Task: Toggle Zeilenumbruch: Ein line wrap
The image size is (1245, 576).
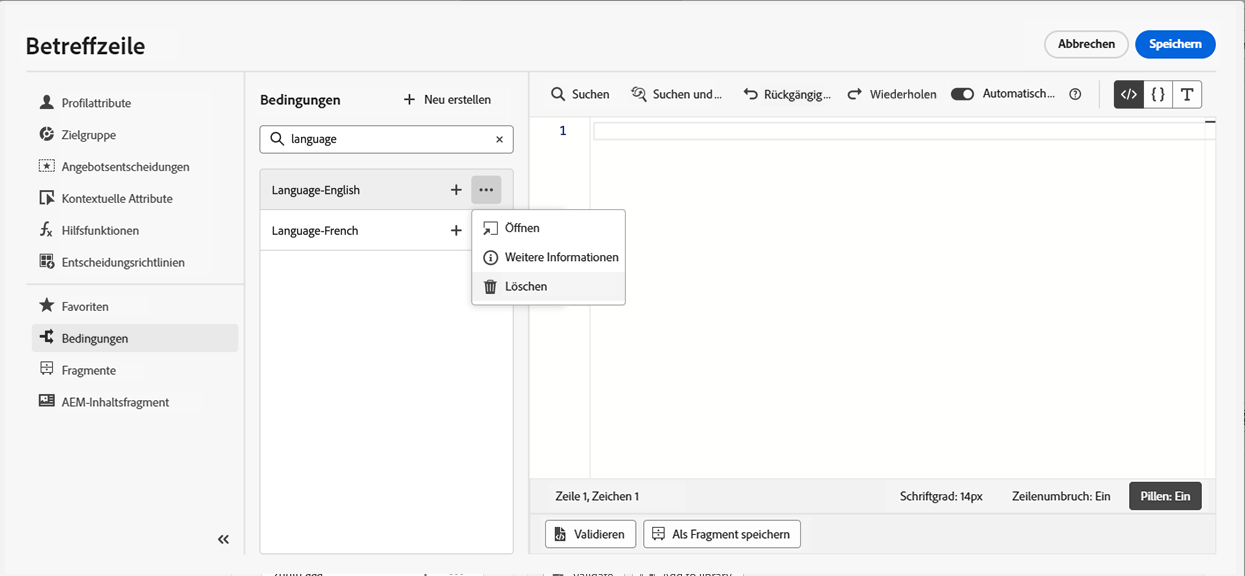Action: click(x=1061, y=496)
